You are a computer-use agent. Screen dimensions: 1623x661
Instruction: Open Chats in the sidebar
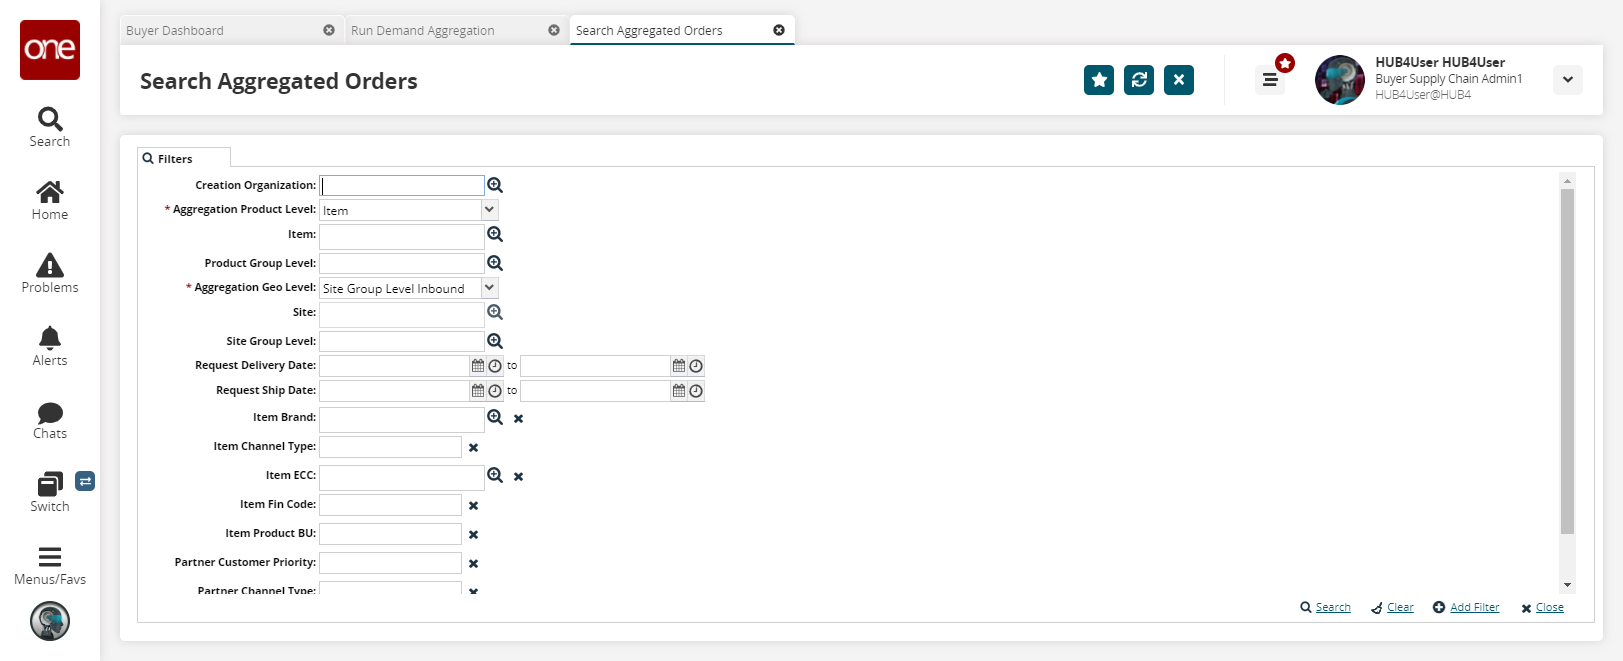(50, 419)
